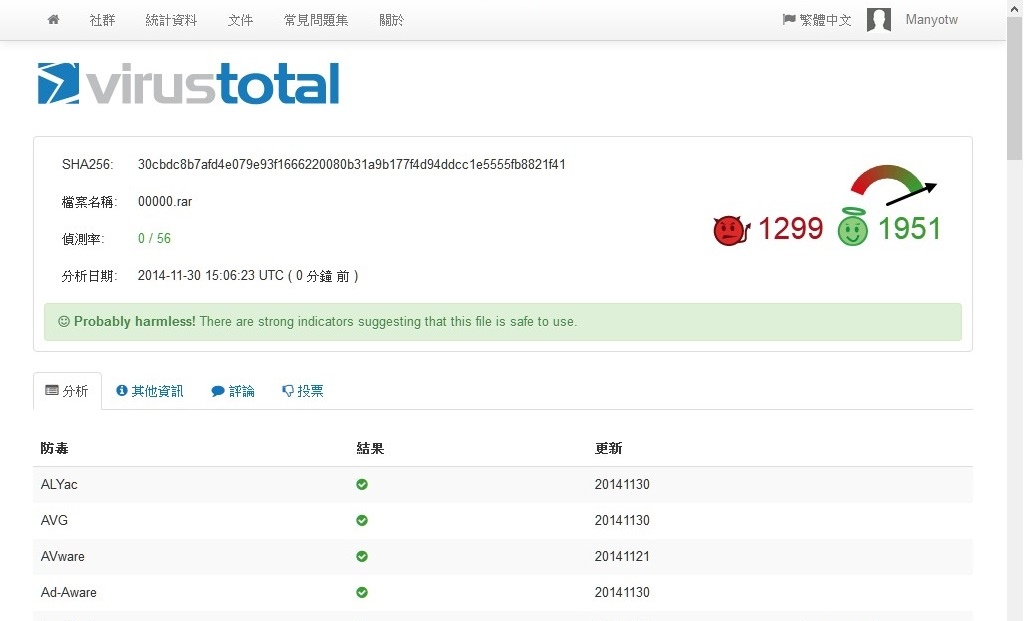The width and height of the screenshot is (1024, 621).
Task: Open the 關於 menu
Action: click(392, 20)
